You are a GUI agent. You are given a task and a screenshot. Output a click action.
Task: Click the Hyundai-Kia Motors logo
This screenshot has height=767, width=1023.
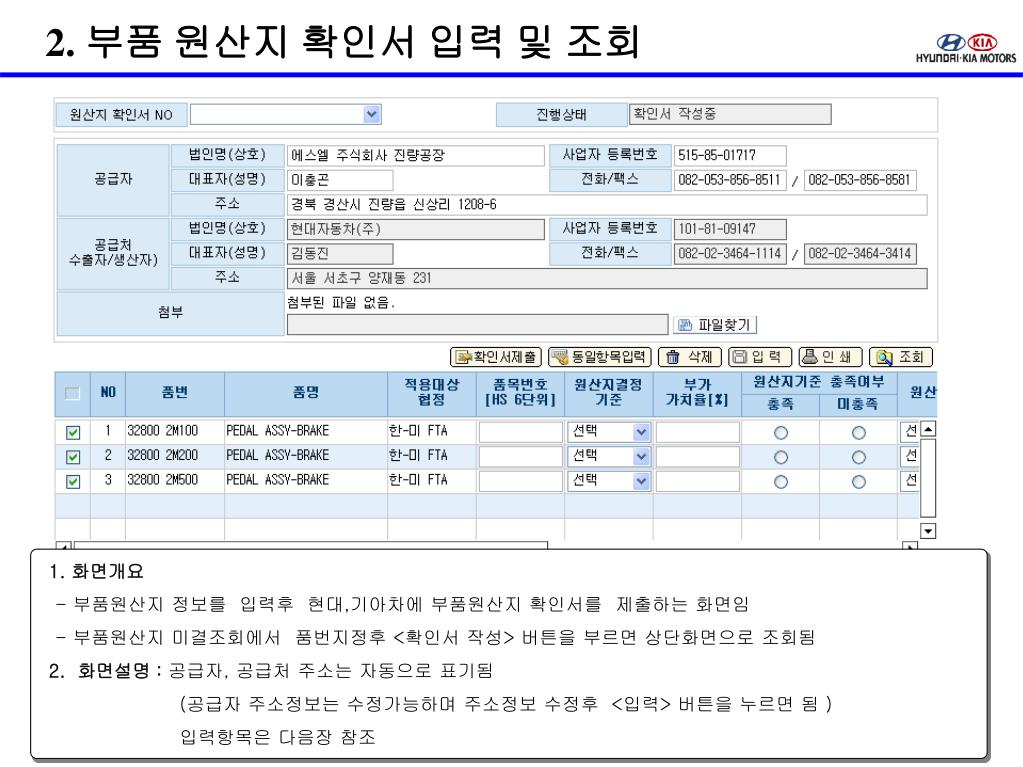point(966,48)
